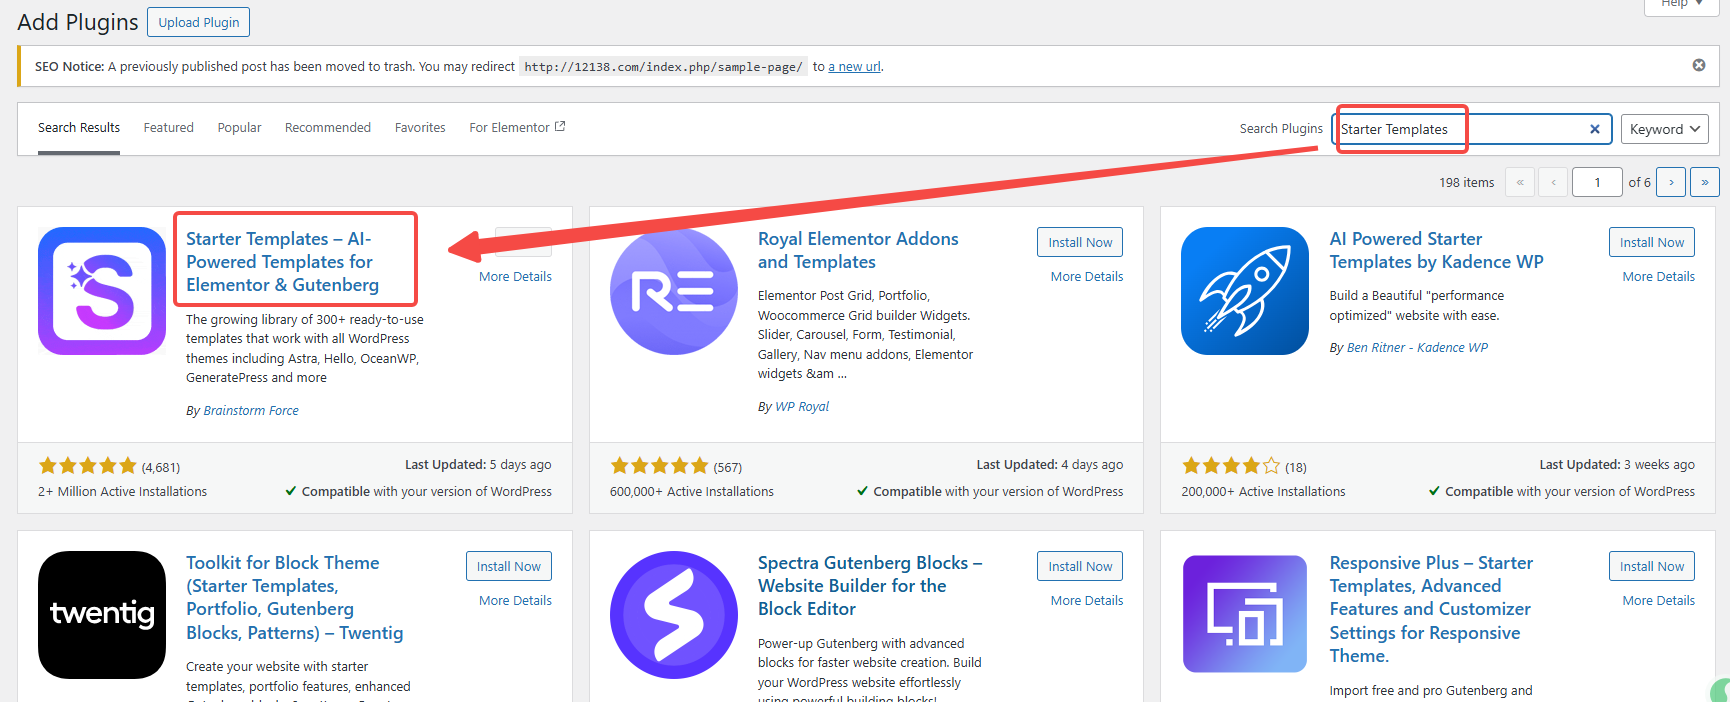Open the For Elementor external tab
This screenshot has width=1730, height=702.
516,128
